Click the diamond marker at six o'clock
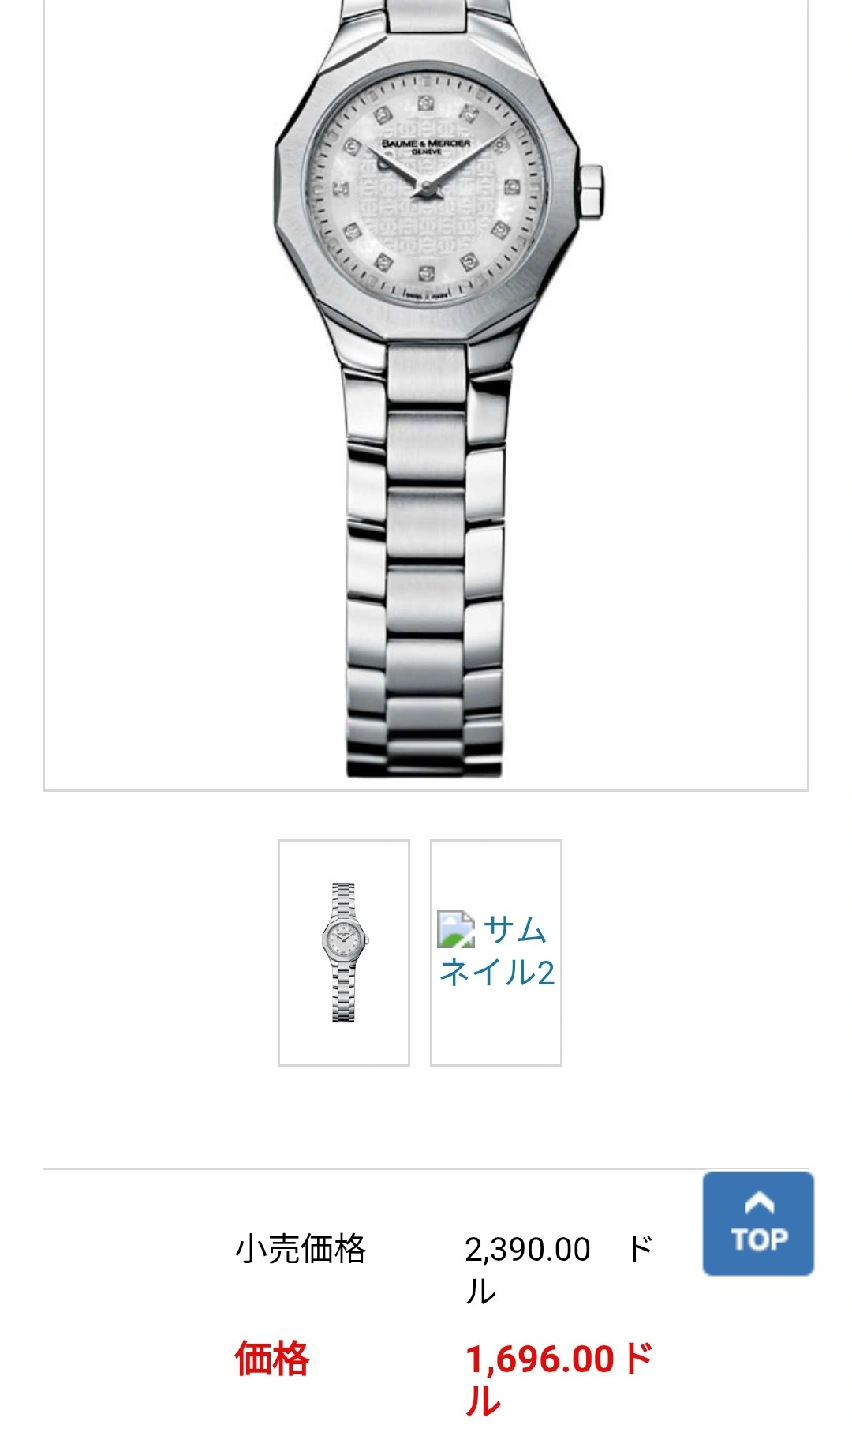Viewport: 852px width, 1440px height. (x=427, y=272)
